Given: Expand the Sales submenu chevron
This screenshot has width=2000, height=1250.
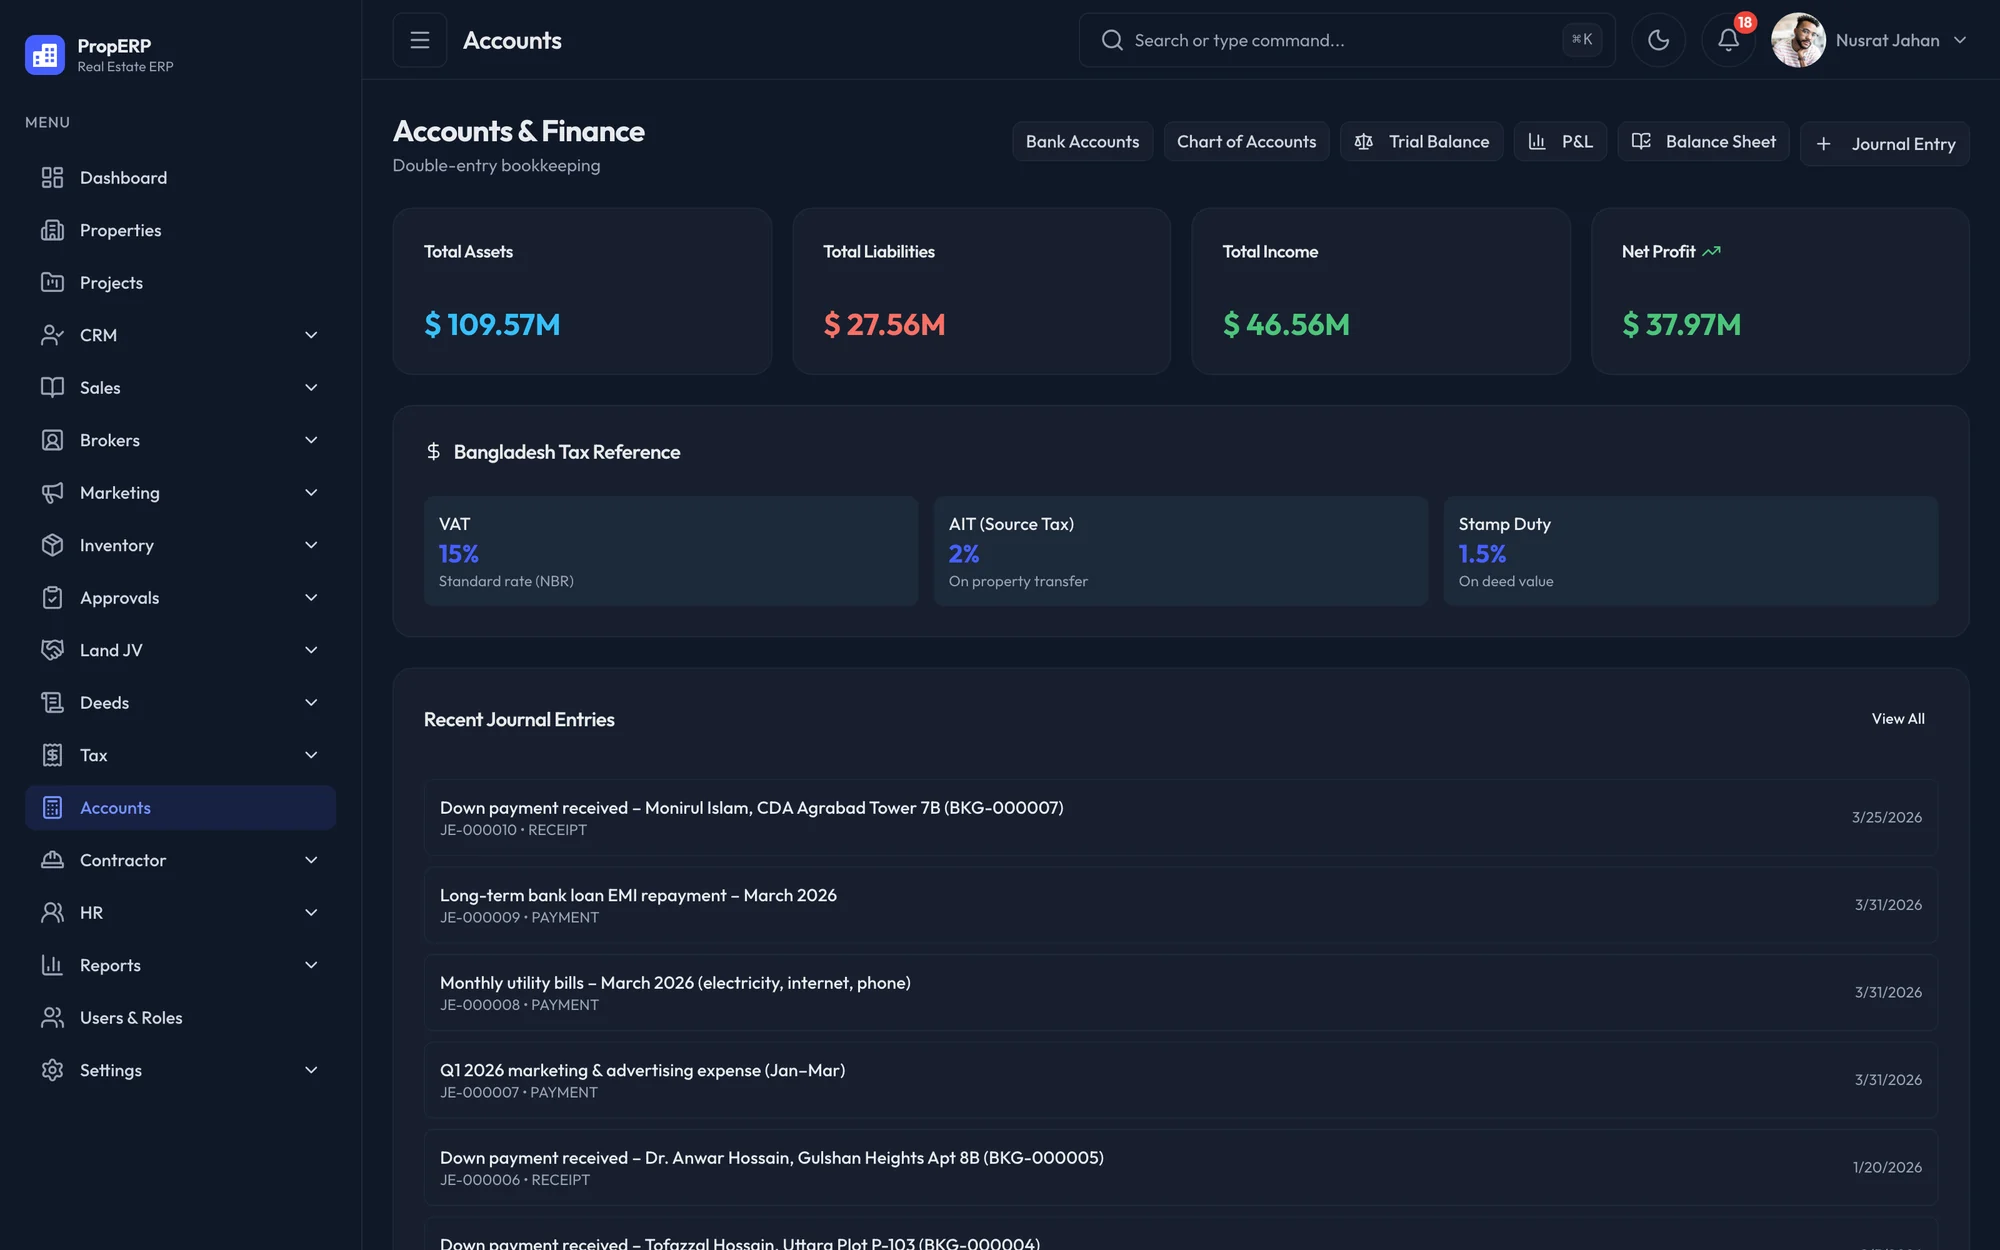Looking at the screenshot, I should pos(311,388).
